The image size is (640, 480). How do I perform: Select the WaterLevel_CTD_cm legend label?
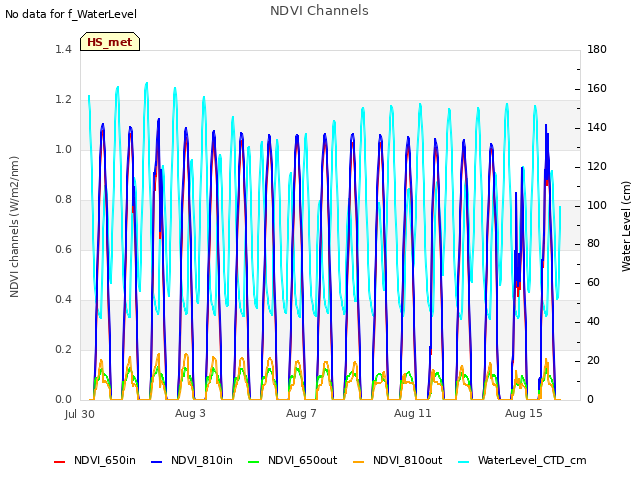coord(532,460)
